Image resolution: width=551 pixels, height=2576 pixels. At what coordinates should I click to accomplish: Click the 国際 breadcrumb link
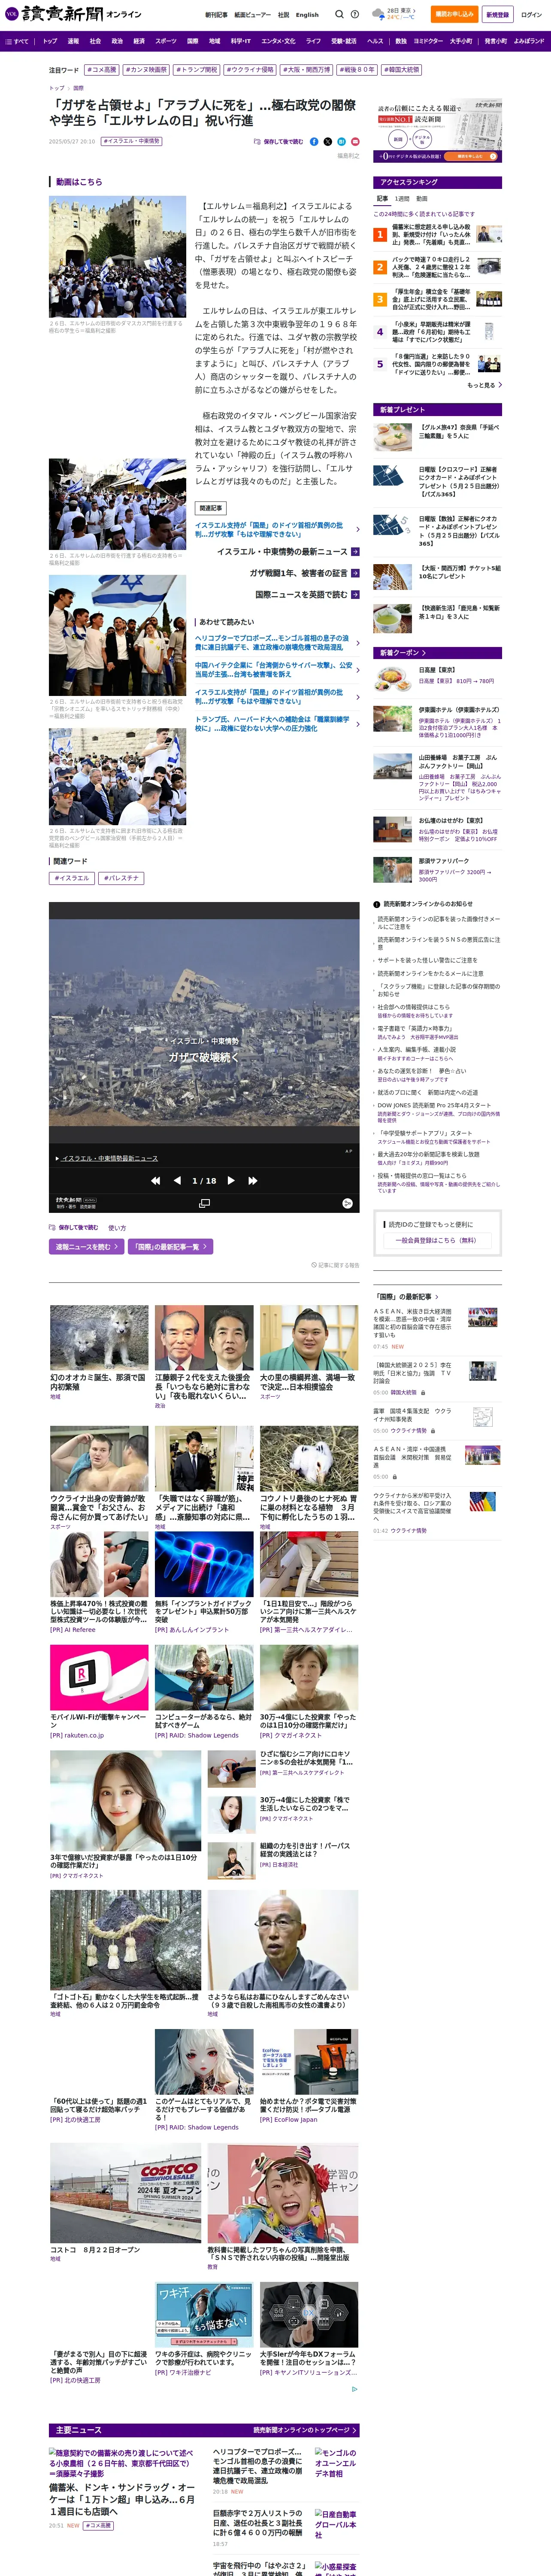click(x=78, y=88)
